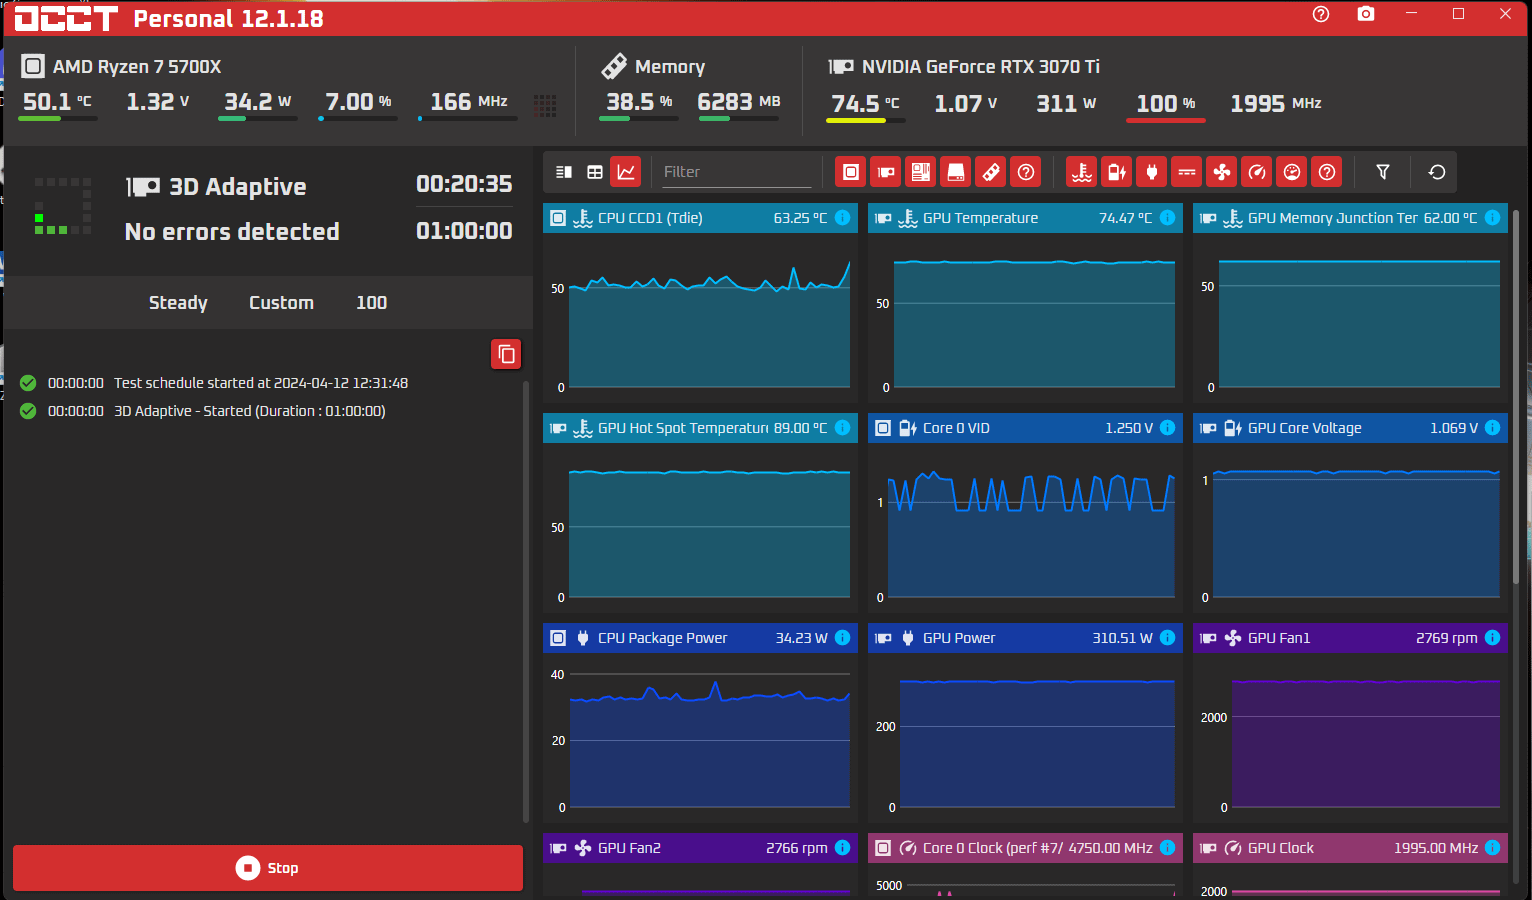The height and width of the screenshot is (900, 1532).
Task: Select the graph view for monitoring
Action: click(626, 172)
